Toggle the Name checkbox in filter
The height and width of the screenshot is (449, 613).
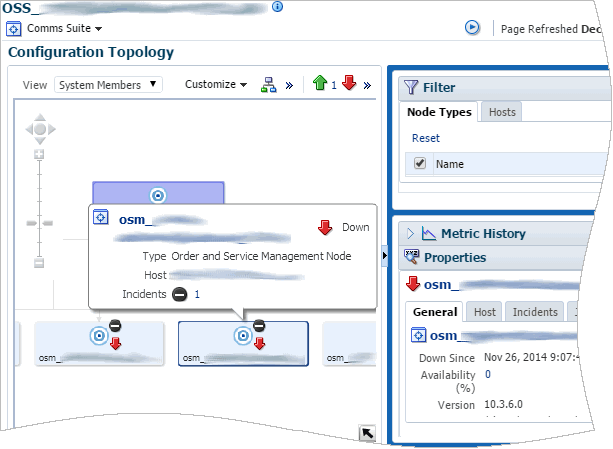[x=419, y=163]
